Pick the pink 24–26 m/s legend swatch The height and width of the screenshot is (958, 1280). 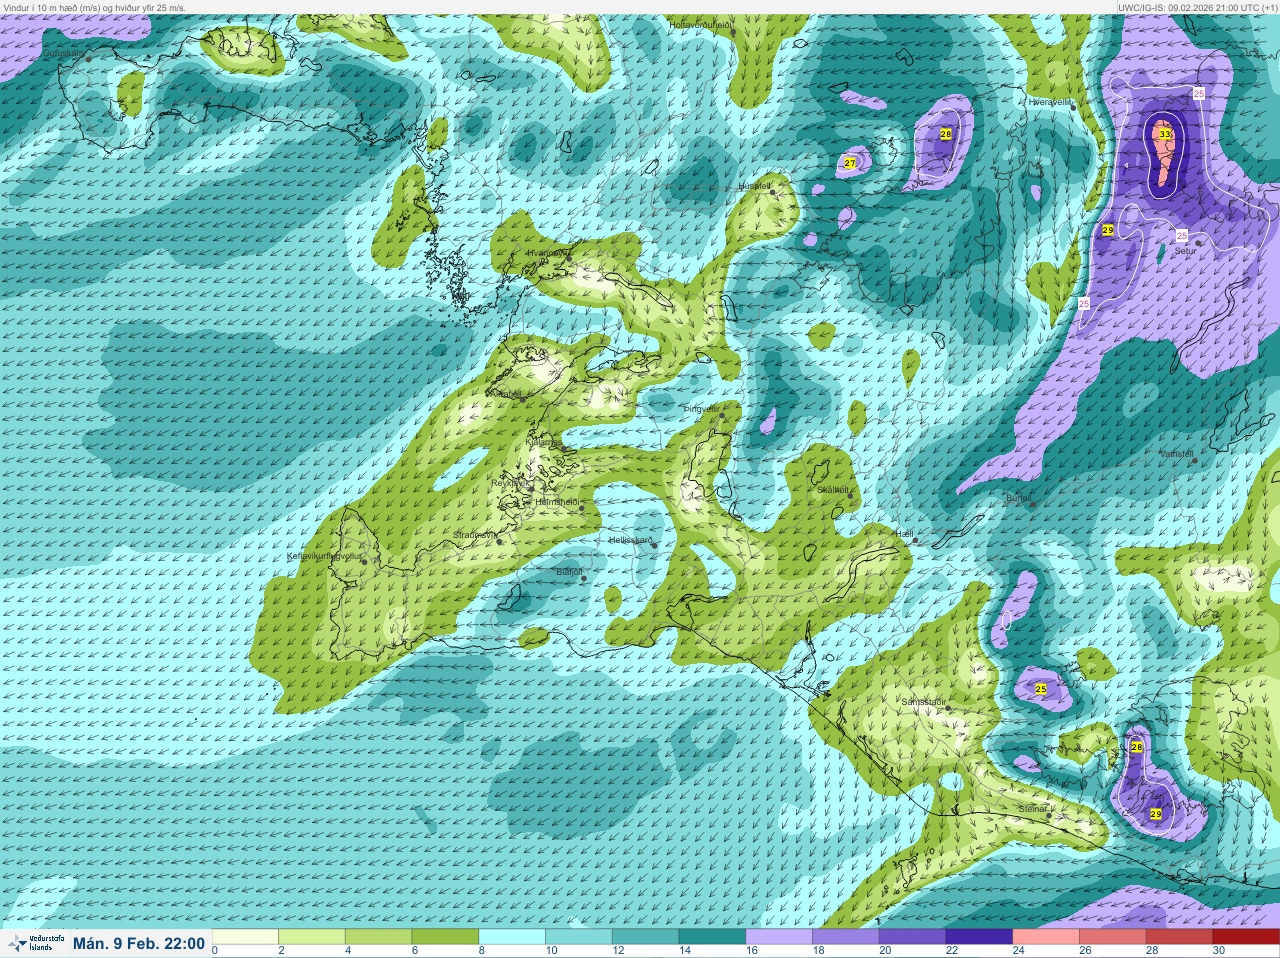click(x=1046, y=937)
